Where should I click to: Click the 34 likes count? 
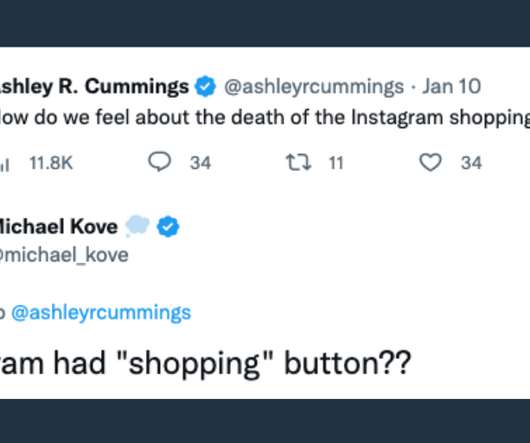(x=471, y=163)
